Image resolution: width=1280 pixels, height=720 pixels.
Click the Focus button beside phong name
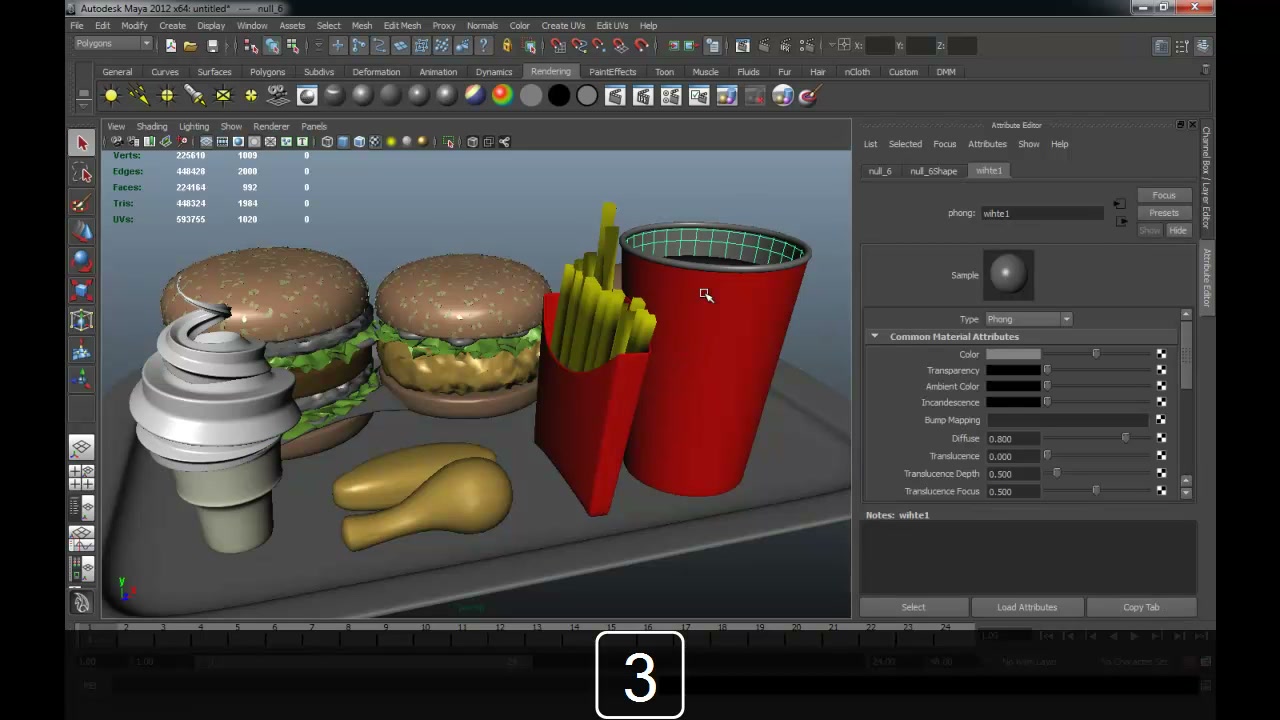coord(1163,195)
